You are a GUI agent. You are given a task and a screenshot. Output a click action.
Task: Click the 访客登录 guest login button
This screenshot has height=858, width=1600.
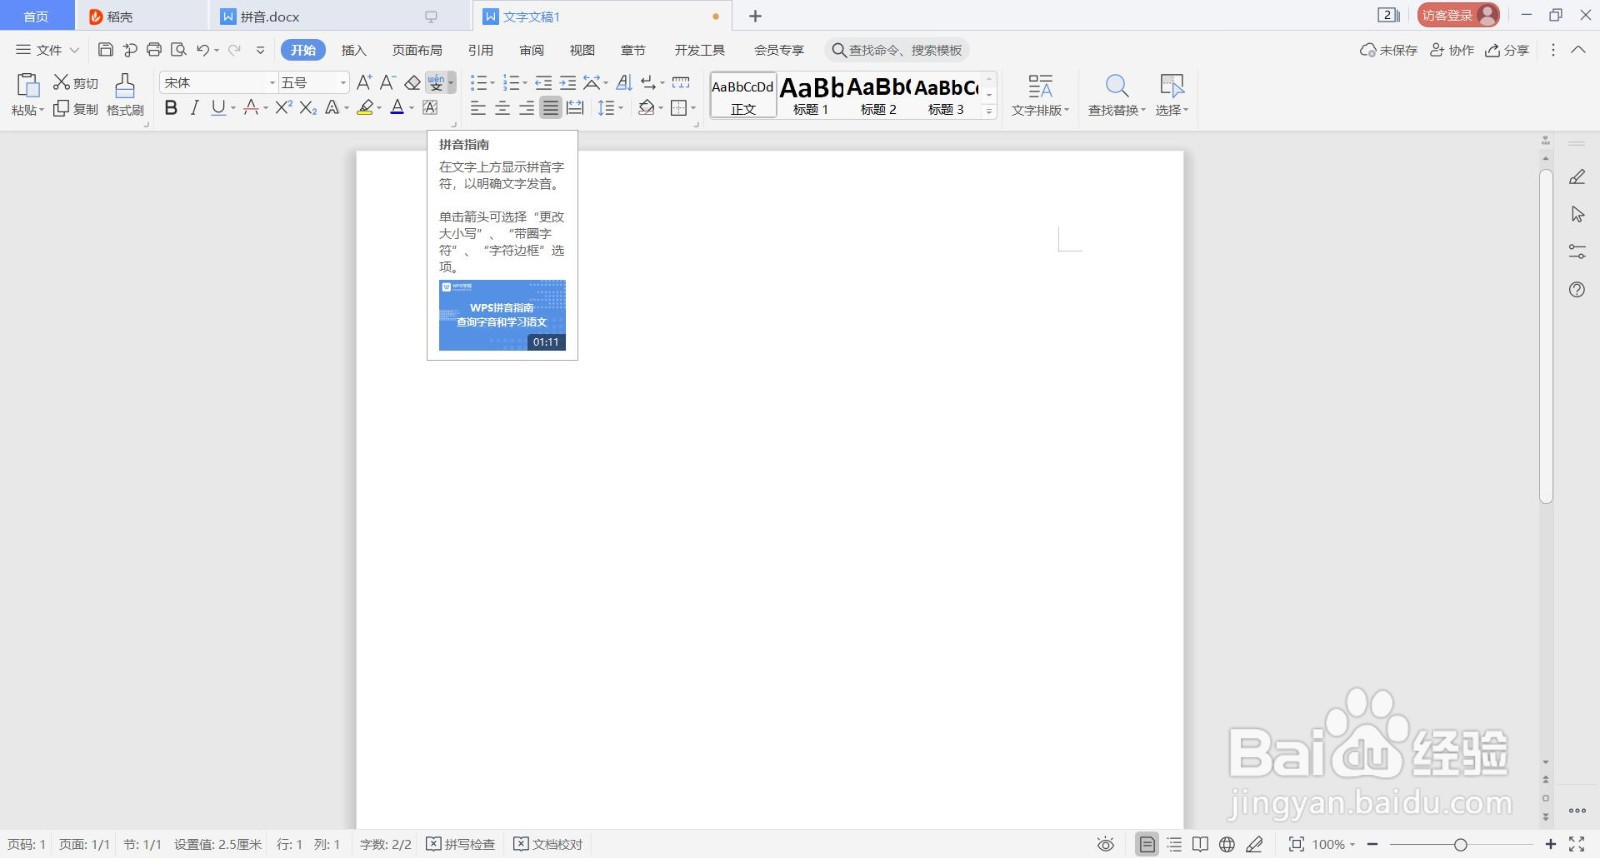pos(1457,15)
